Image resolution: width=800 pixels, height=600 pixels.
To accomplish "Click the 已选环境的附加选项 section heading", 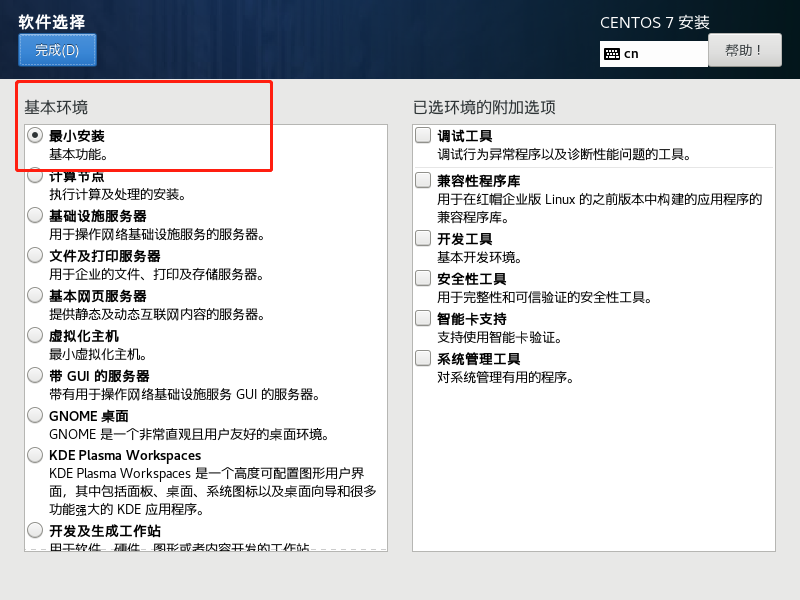I will point(484,107).
